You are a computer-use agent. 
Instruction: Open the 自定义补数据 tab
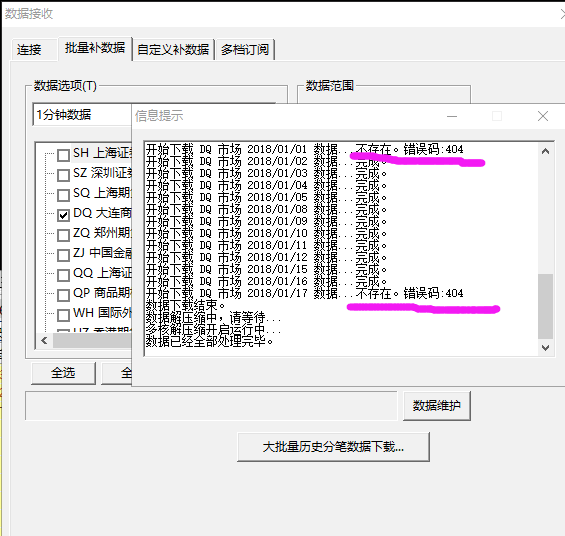click(173, 49)
